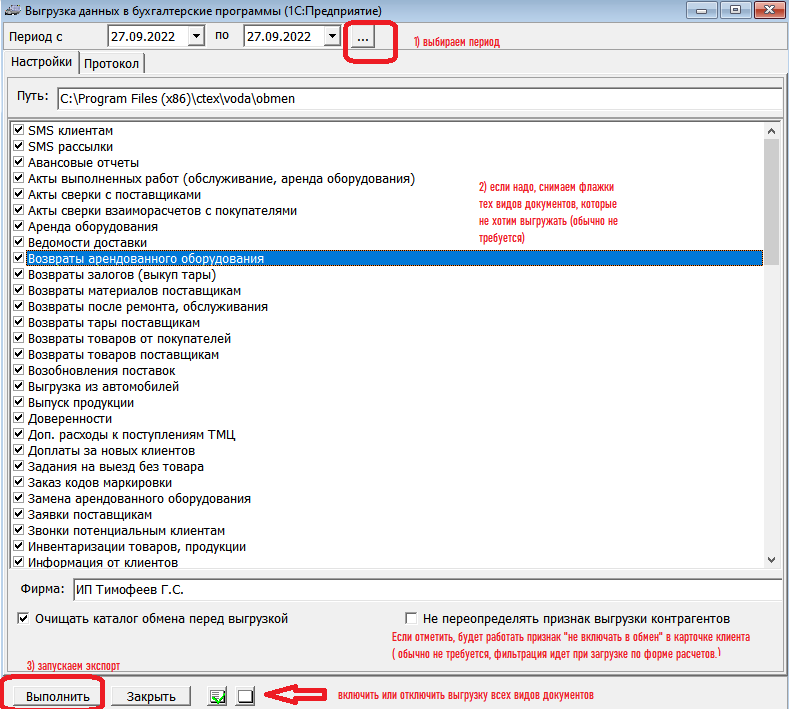Viewport: 789px width, 709px height.
Task: Click the application icon in title bar
Action: [x=11, y=10]
